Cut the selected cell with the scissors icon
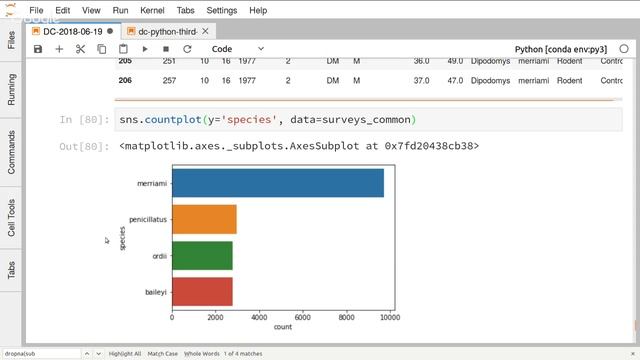Viewport: 640px width, 360px height. (80, 49)
